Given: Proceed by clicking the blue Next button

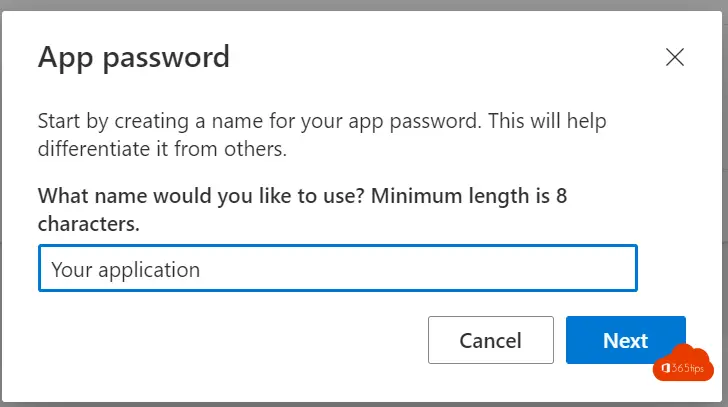Looking at the screenshot, I should [625, 340].
